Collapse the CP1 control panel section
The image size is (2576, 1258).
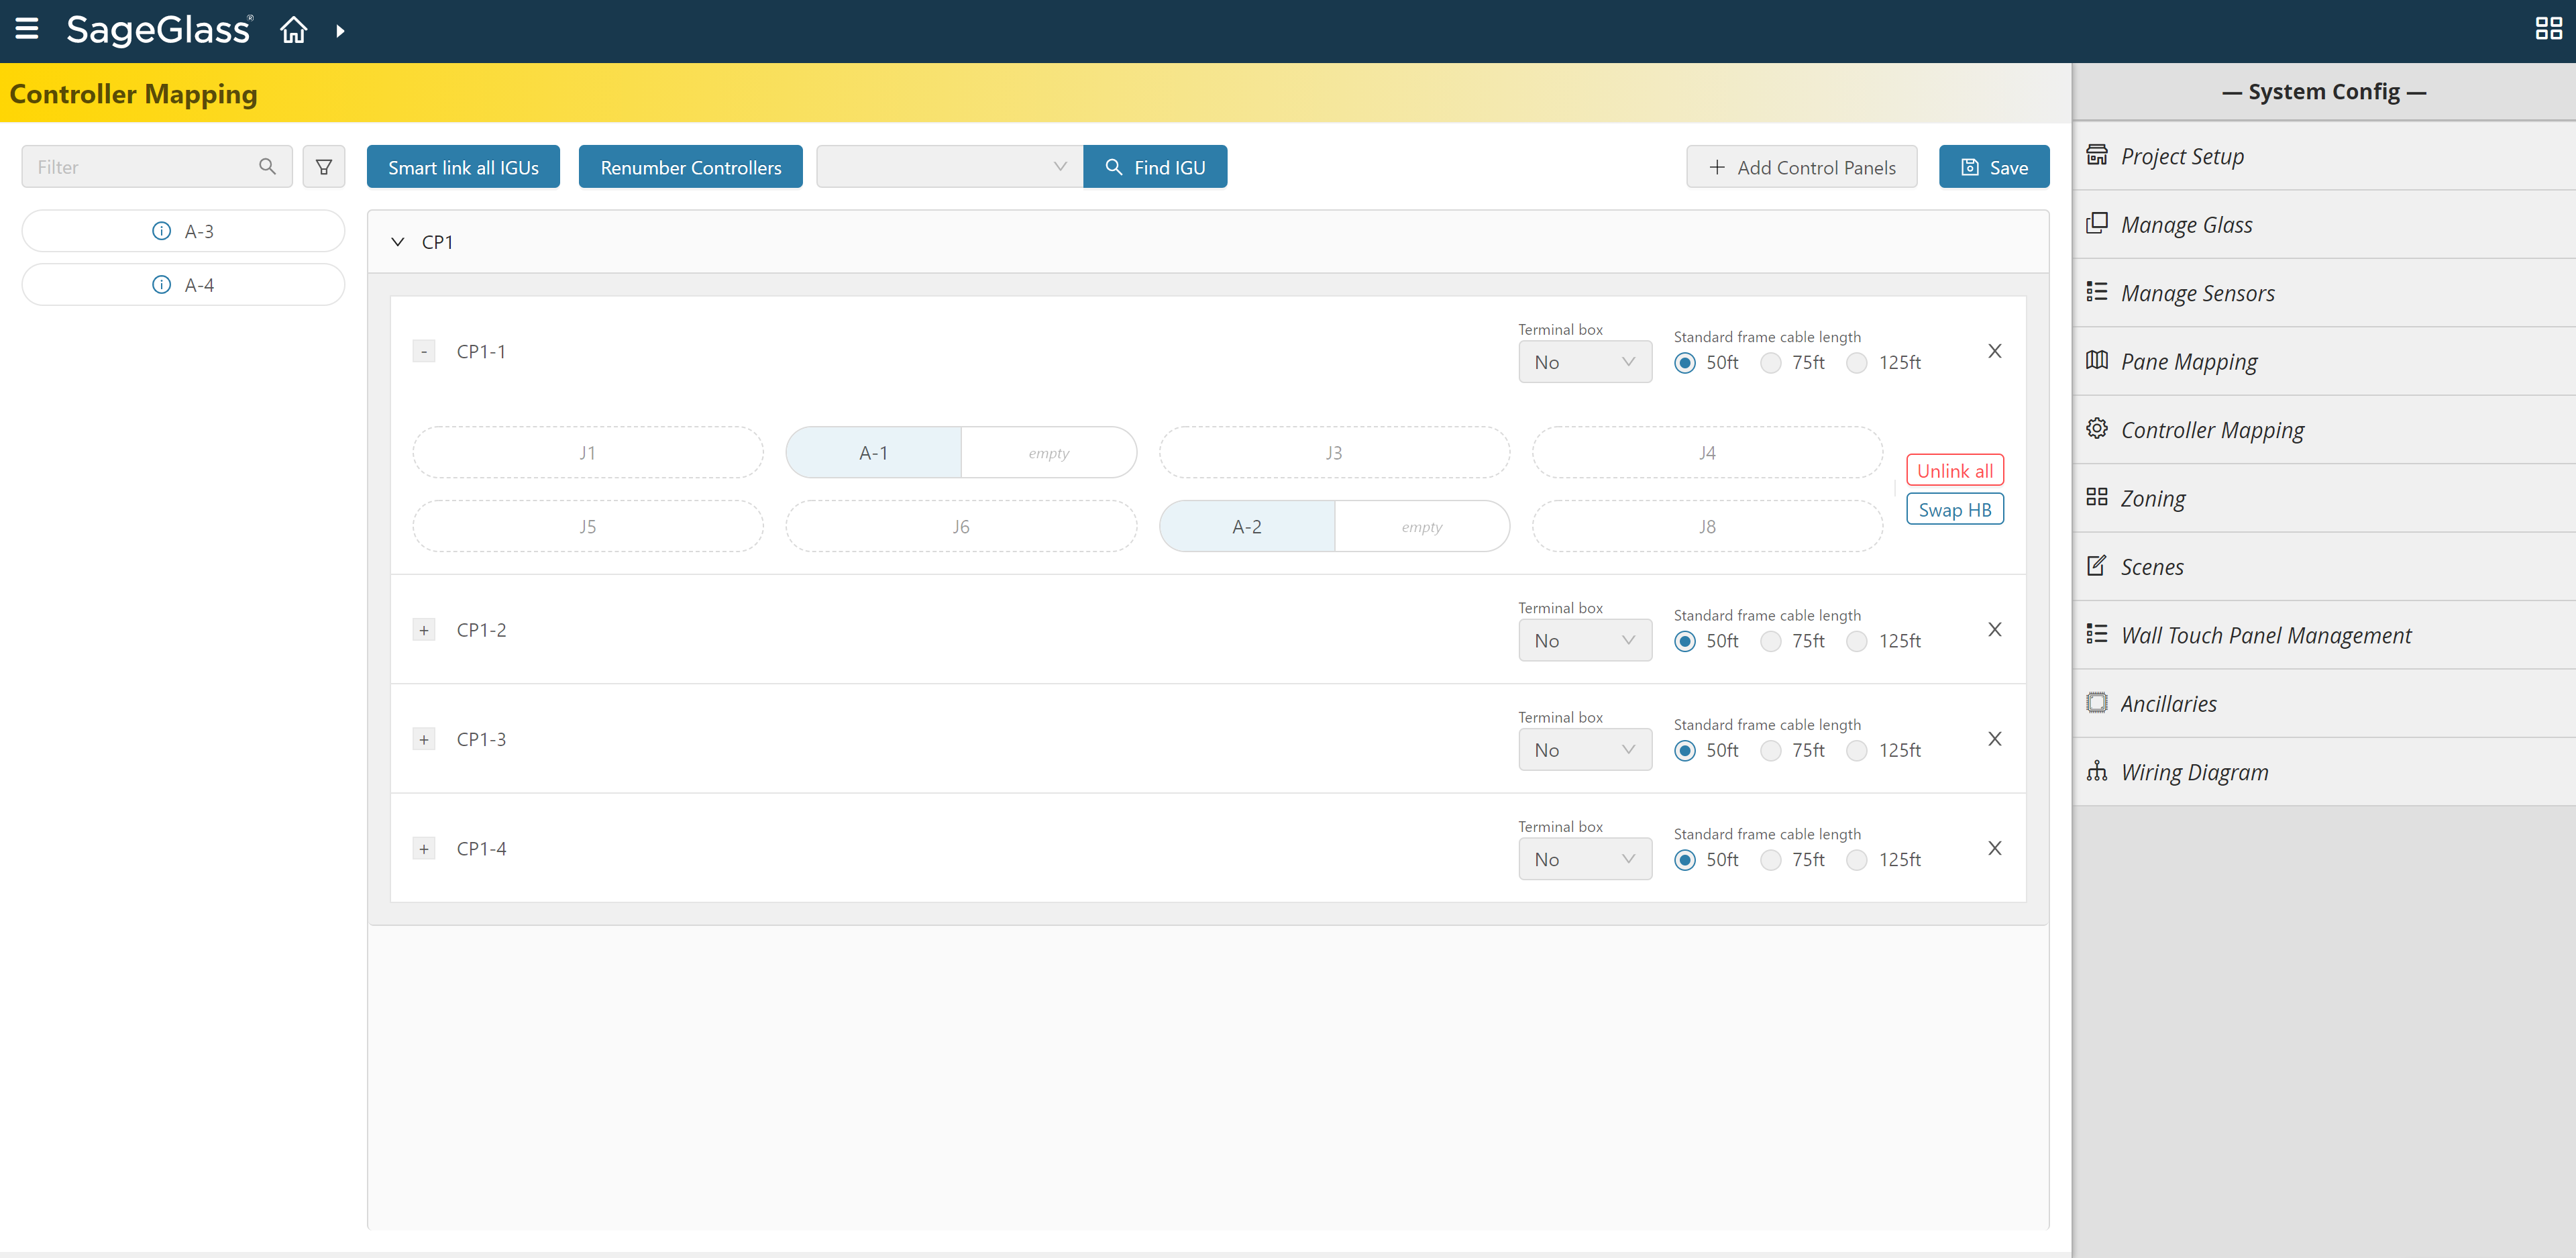tap(398, 242)
